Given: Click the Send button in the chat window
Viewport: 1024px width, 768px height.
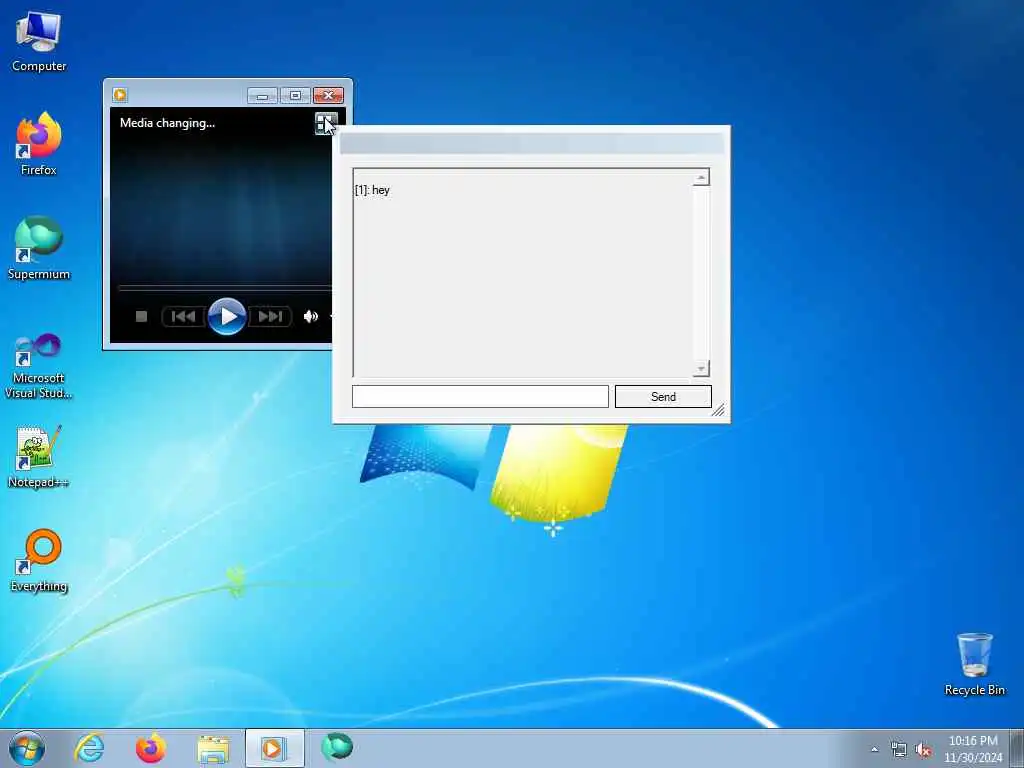Looking at the screenshot, I should coord(663,396).
